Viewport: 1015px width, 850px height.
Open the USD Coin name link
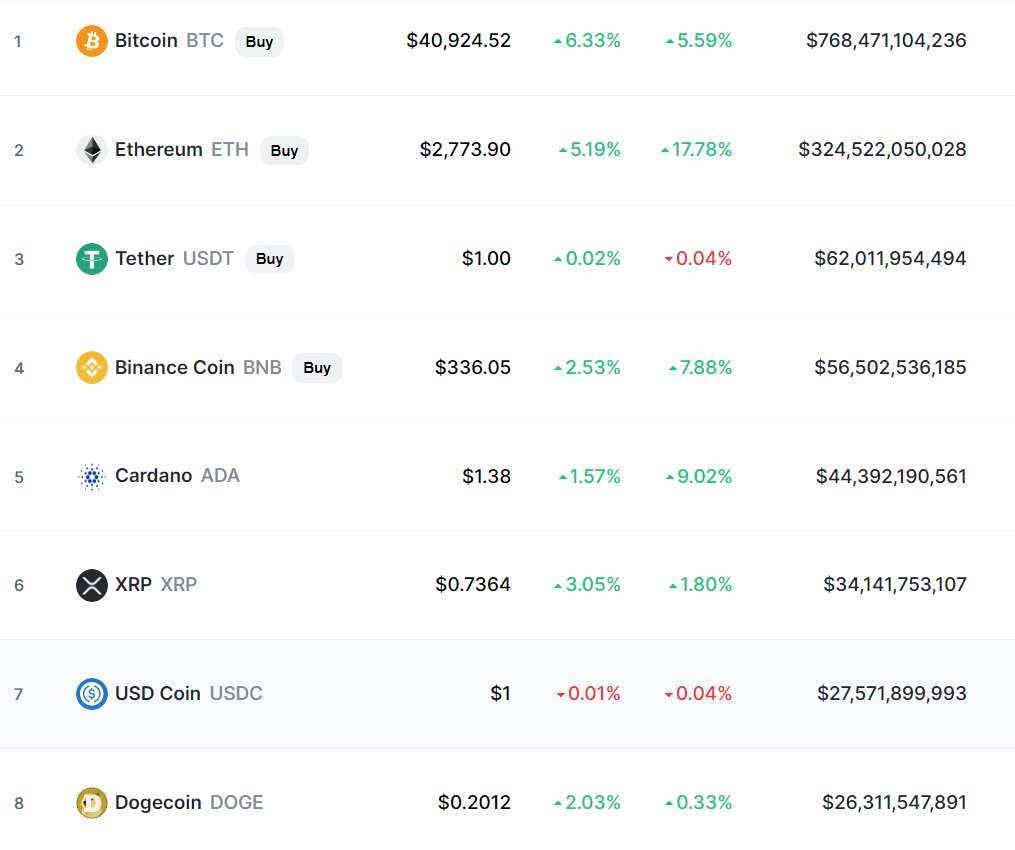[157, 693]
